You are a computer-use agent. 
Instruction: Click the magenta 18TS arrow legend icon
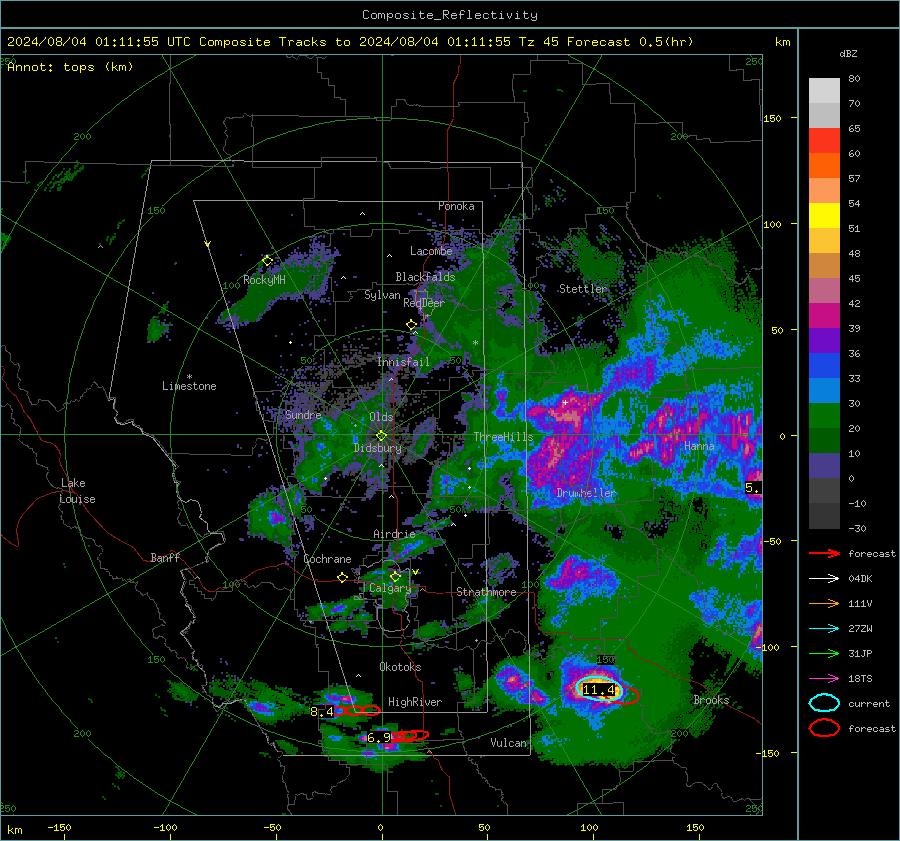pyautogui.click(x=824, y=679)
